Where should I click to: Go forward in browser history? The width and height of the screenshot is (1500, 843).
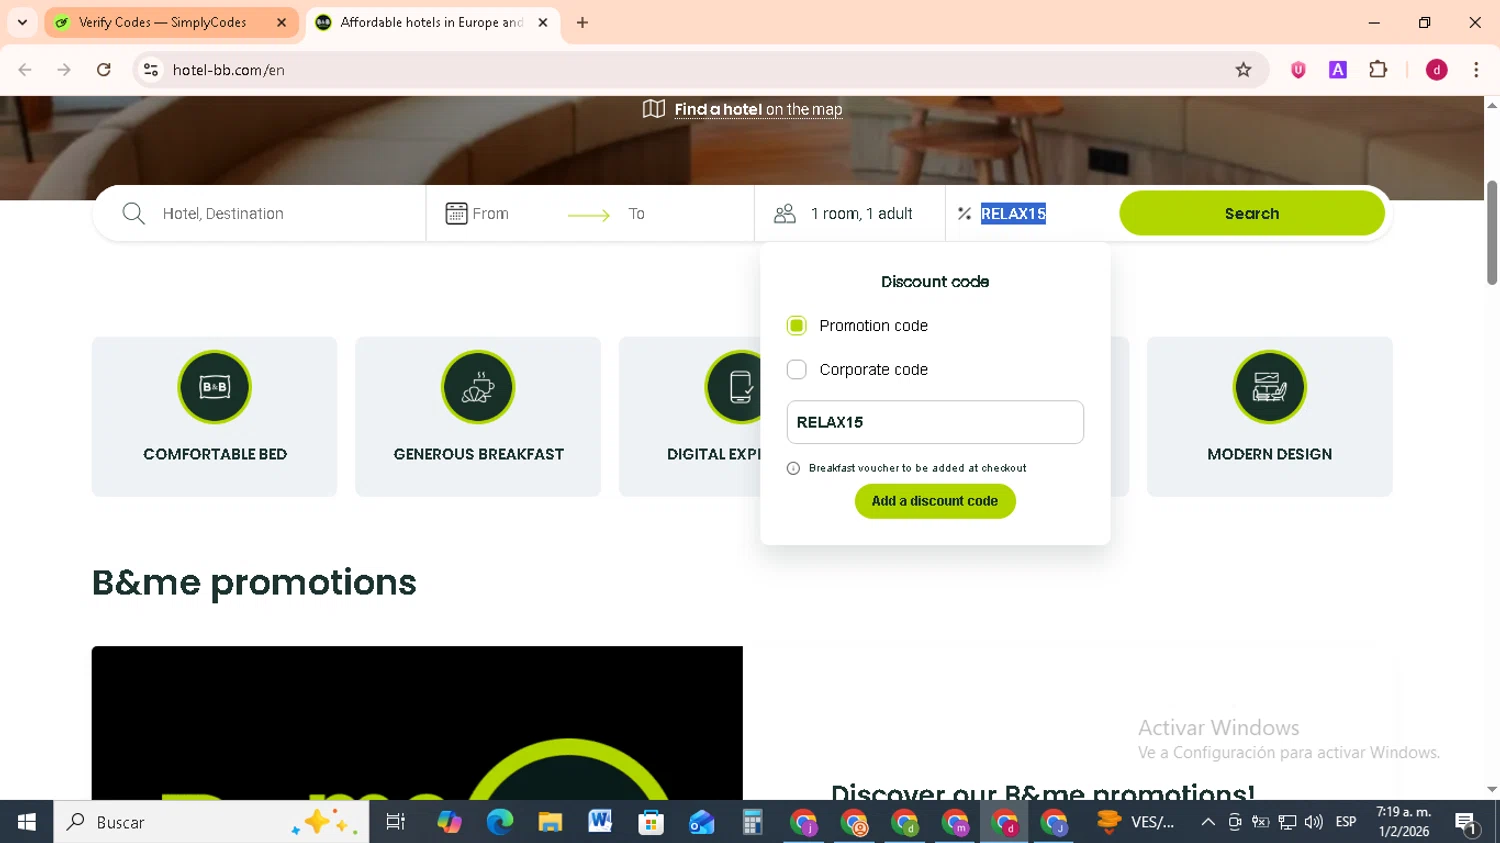[64, 70]
